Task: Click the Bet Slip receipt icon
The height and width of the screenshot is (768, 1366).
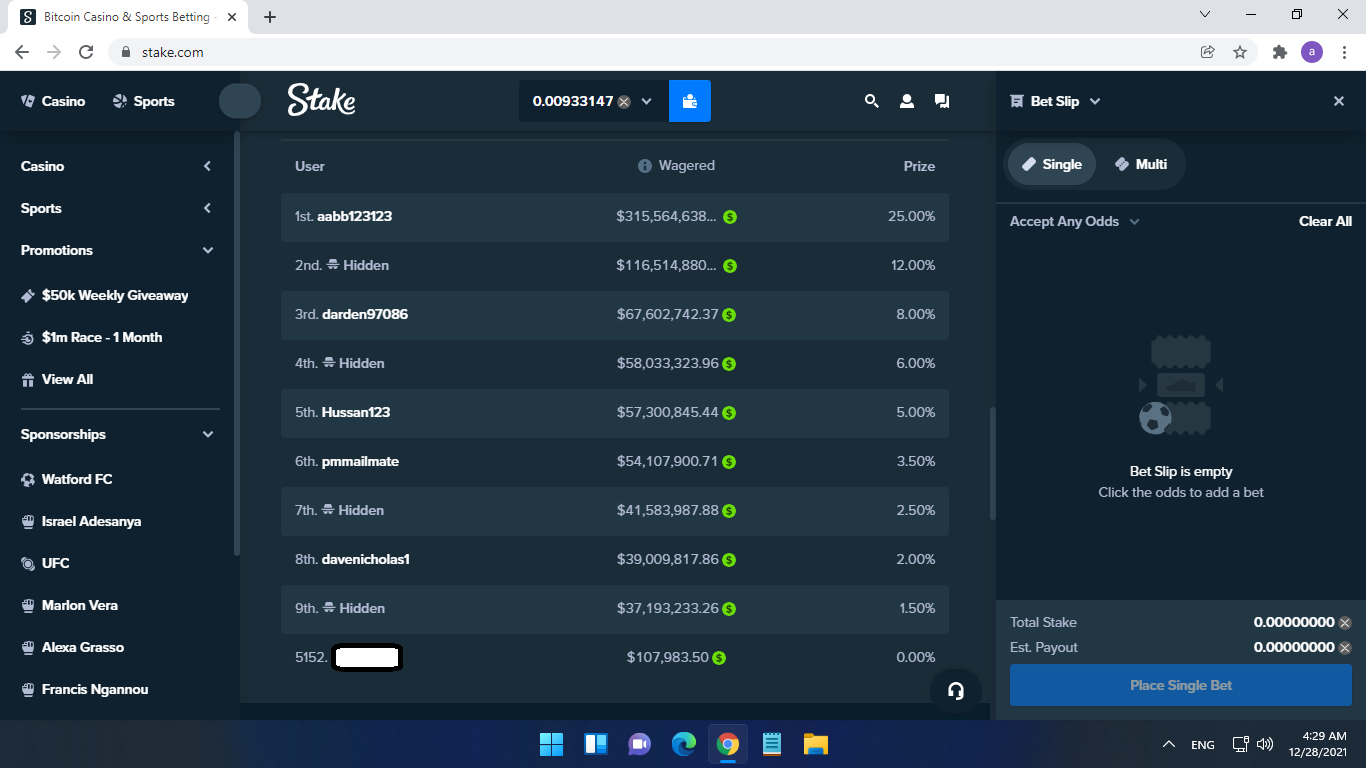Action: (x=1017, y=101)
